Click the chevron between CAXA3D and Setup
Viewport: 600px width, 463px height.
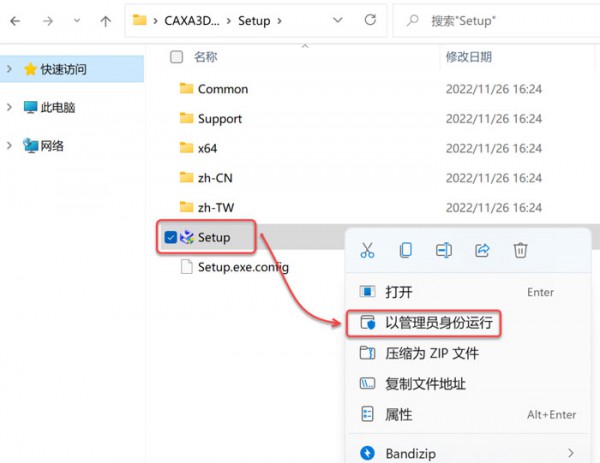pyautogui.click(x=229, y=21)
